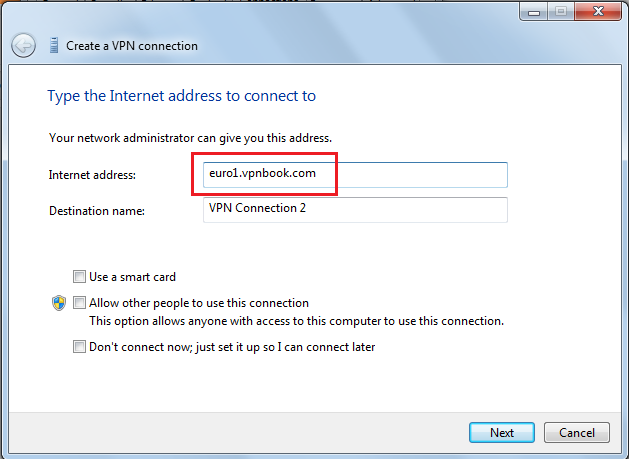
Task: Tick Allow other people to use this connection
Action: tap(79, 303)
